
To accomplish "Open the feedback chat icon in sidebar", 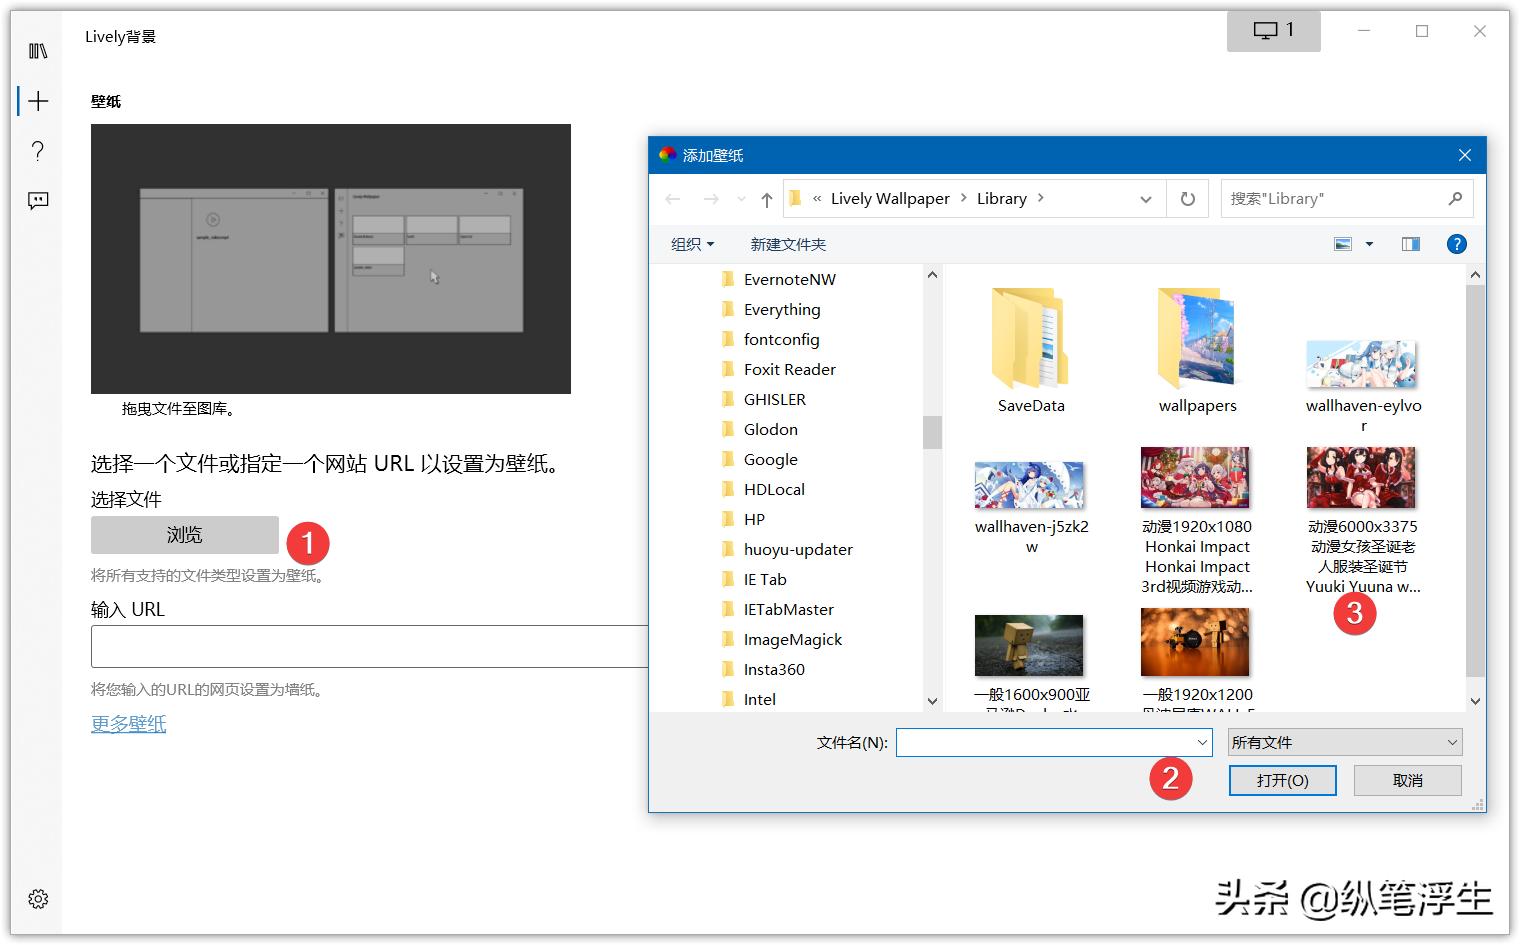I will [x=37, y=201].
